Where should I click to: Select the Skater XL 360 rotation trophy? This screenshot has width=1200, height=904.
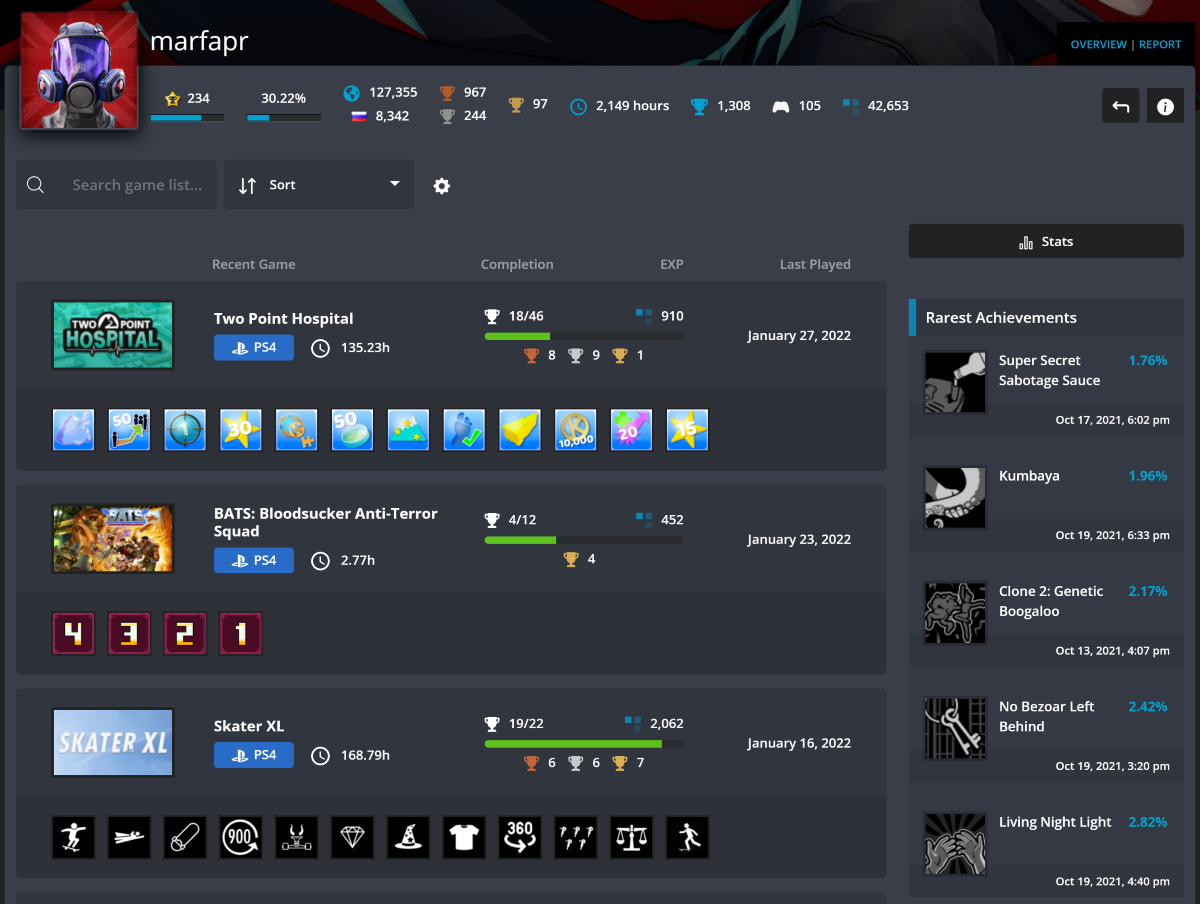(521, 838)
